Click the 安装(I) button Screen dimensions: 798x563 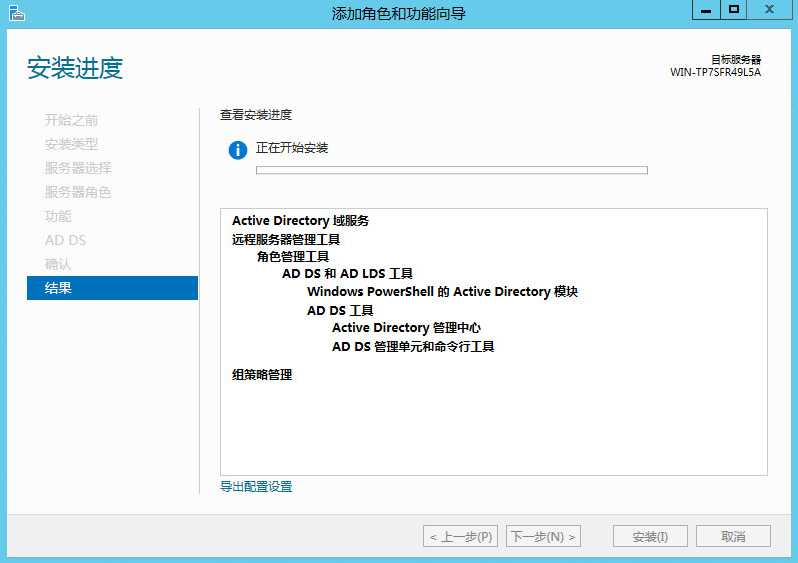[x=650, y=537]
